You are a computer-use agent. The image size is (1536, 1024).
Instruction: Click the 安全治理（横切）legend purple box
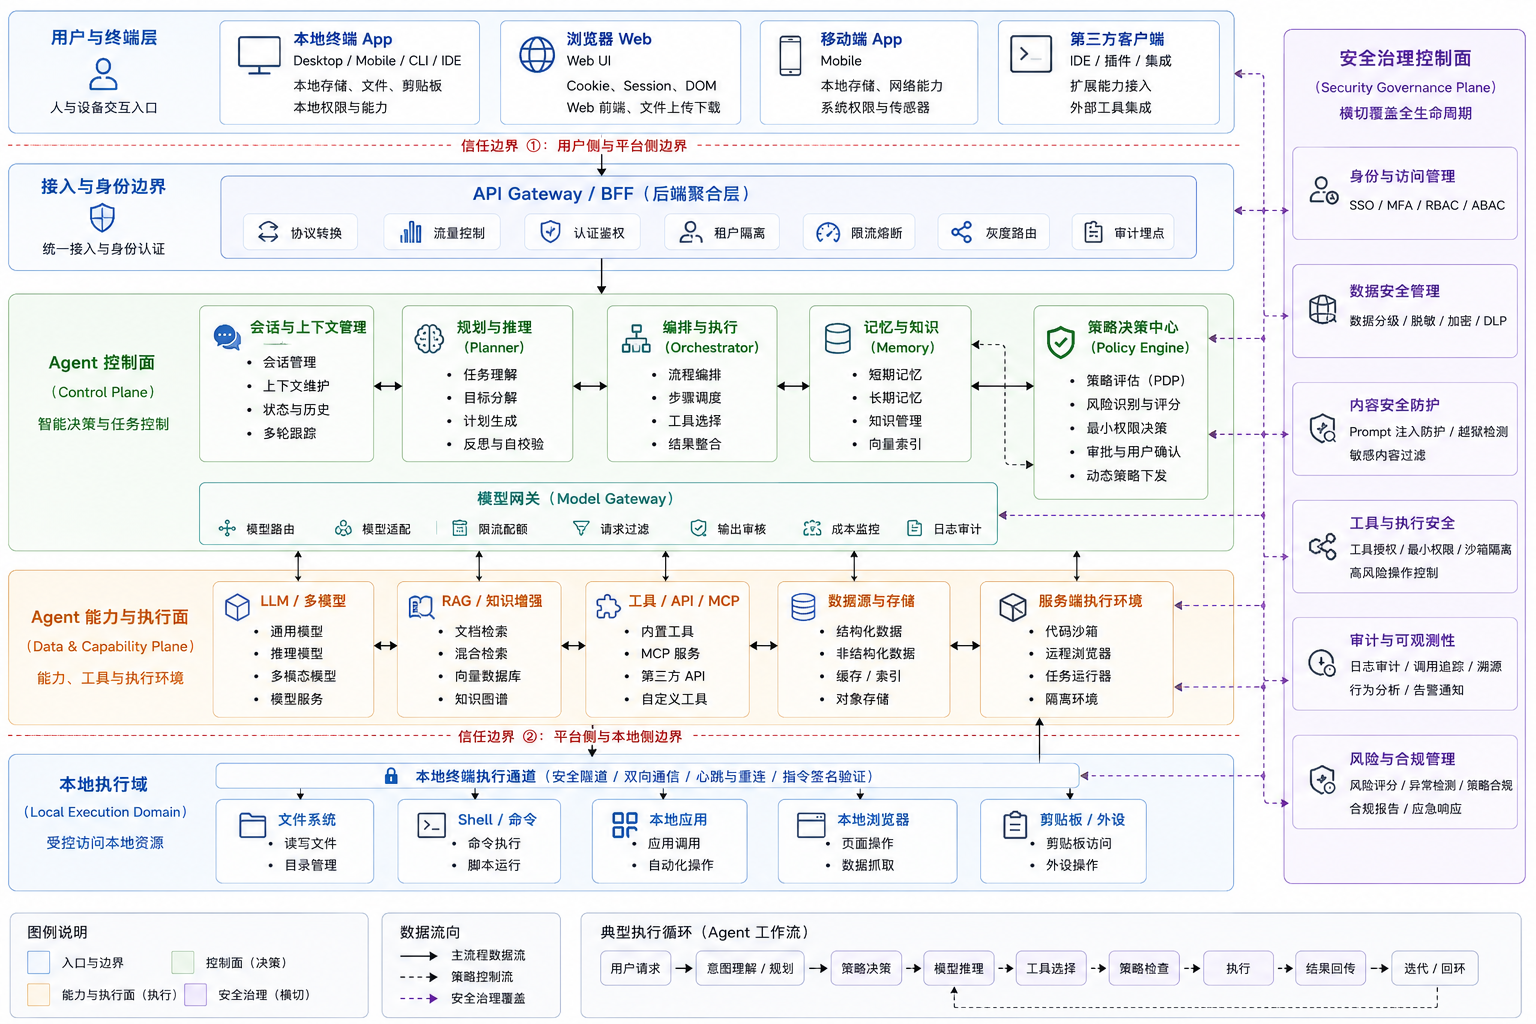196,994
